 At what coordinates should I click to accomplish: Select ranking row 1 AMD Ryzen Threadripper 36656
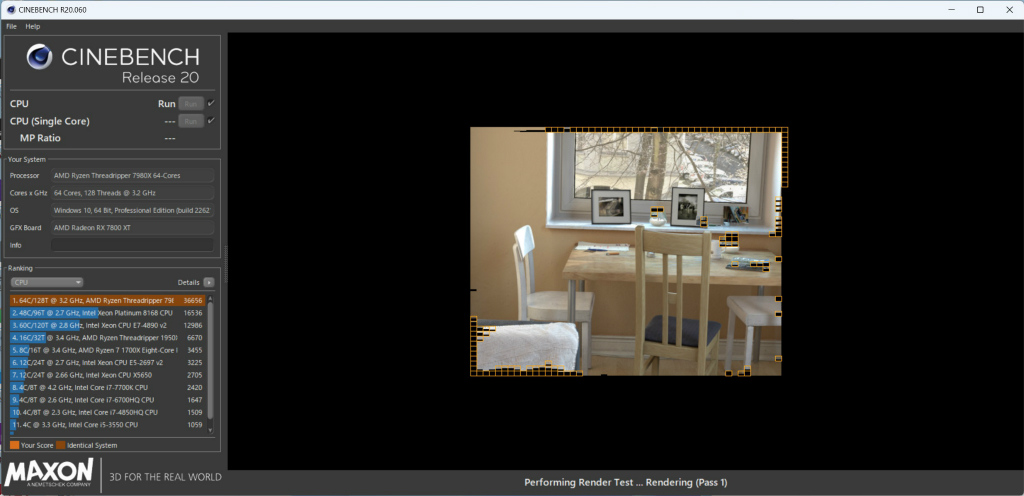(x=108, y=301)
